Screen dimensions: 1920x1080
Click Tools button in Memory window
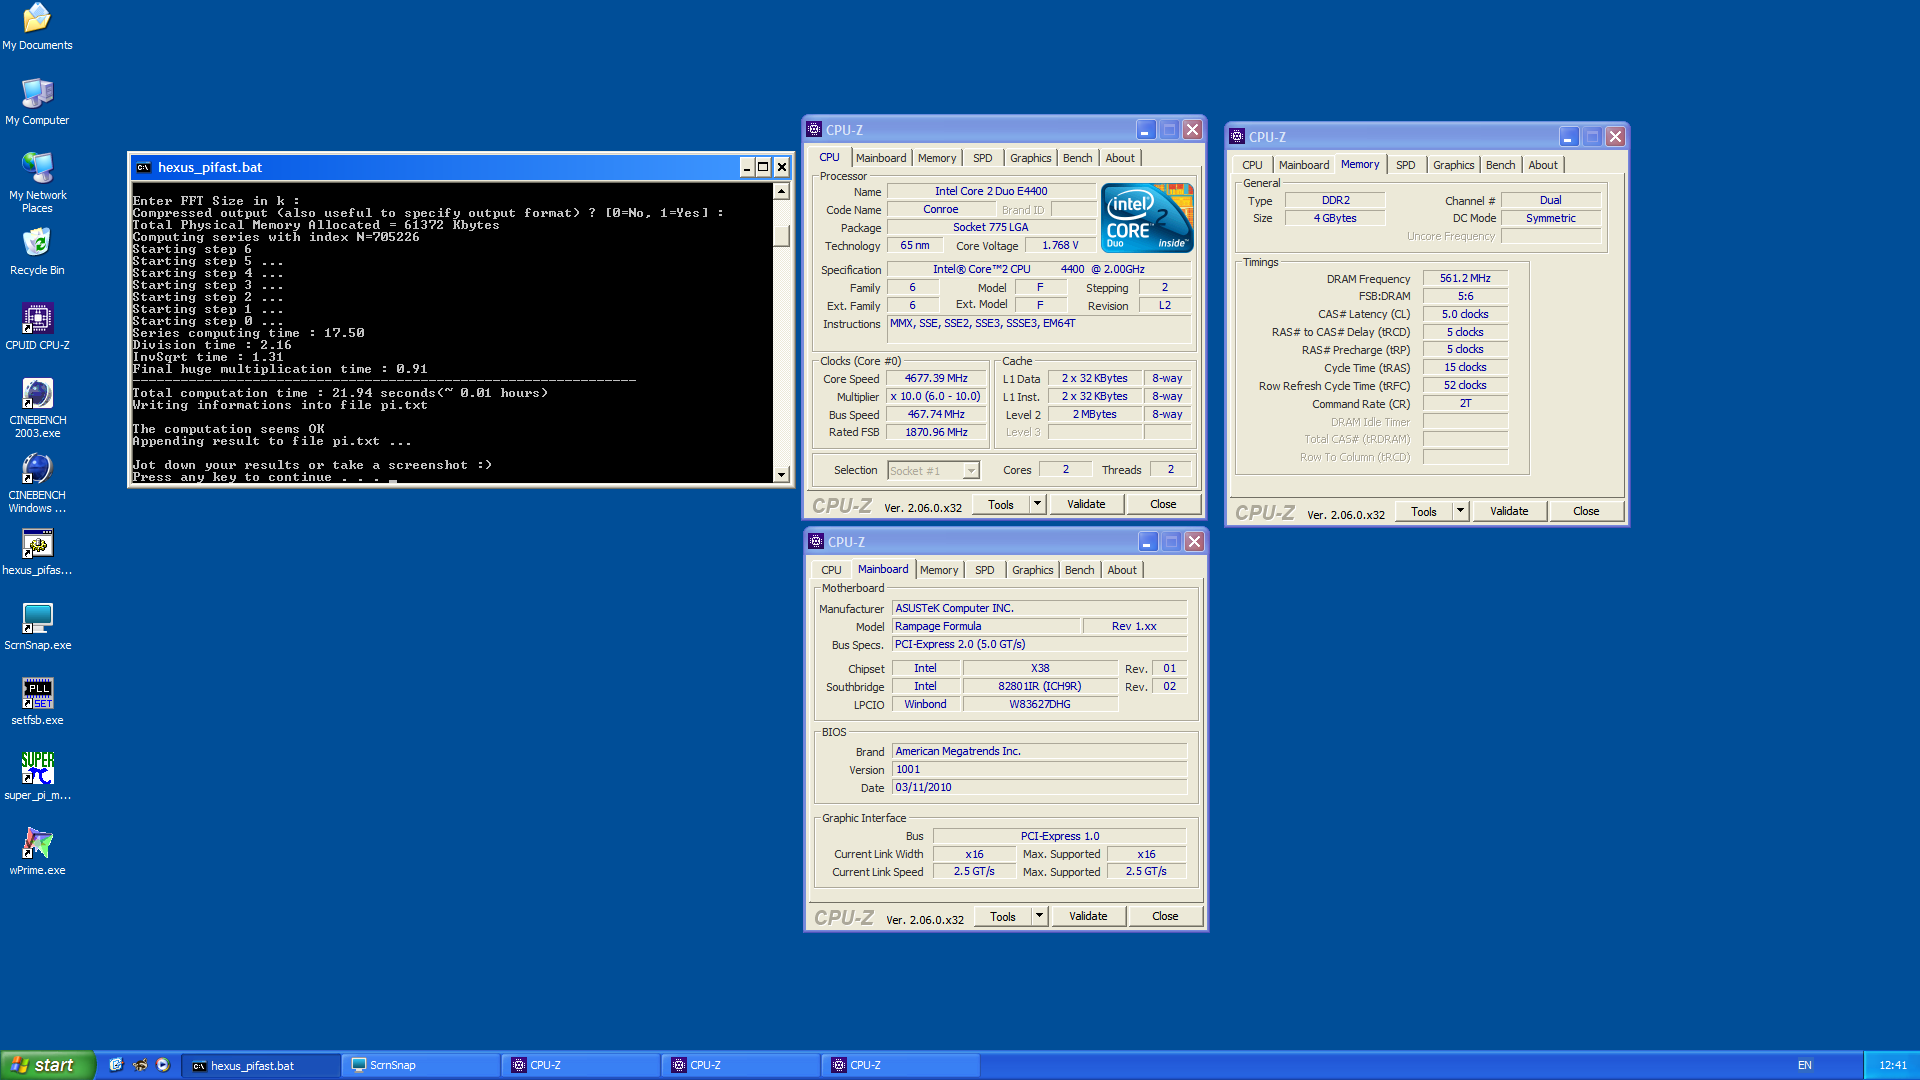[1424, 512]
